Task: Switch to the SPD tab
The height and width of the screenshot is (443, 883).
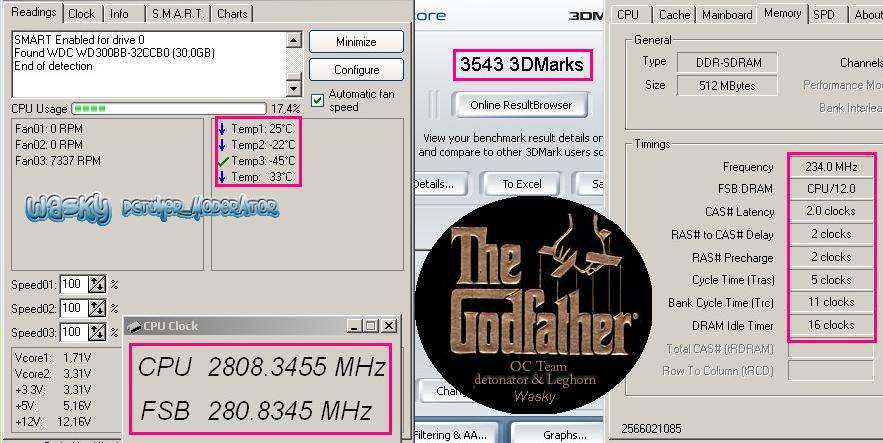Action: [x=824, y=15]
